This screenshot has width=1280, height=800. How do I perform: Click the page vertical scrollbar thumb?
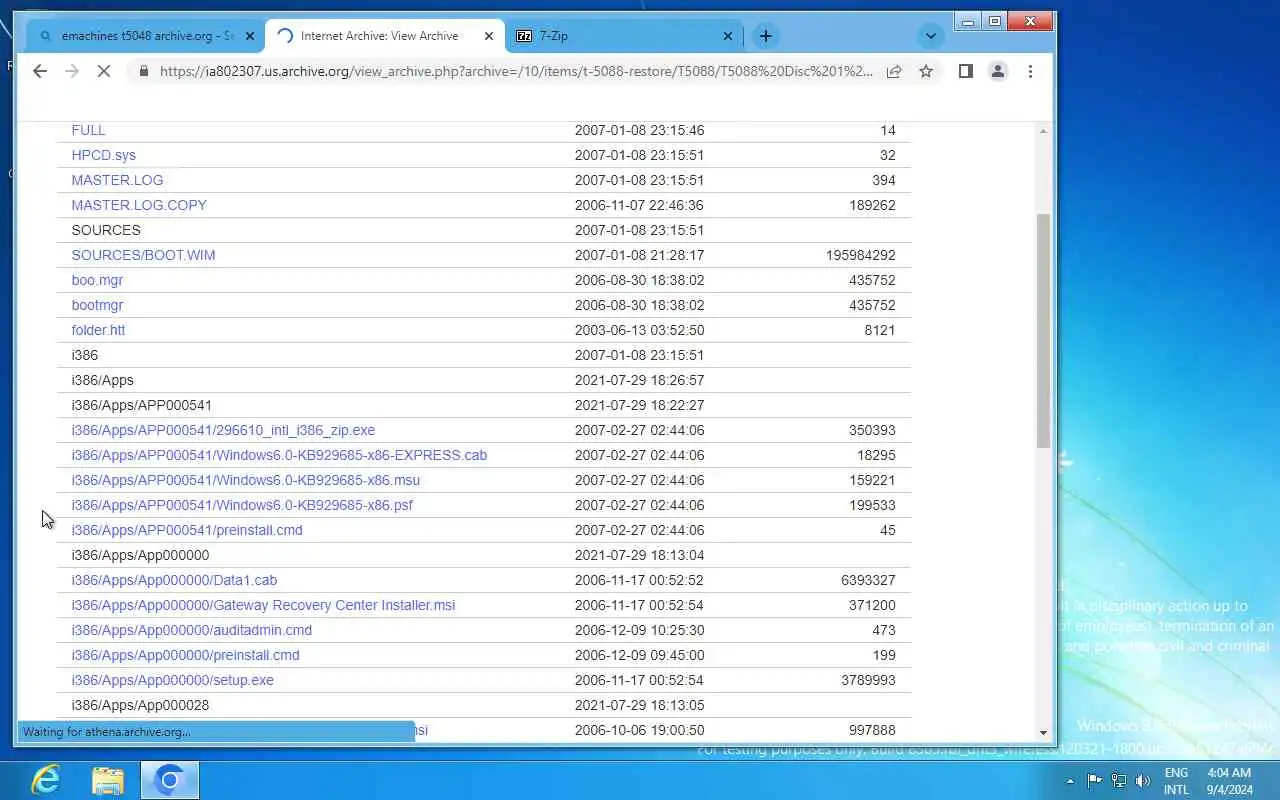(1043, 330)
